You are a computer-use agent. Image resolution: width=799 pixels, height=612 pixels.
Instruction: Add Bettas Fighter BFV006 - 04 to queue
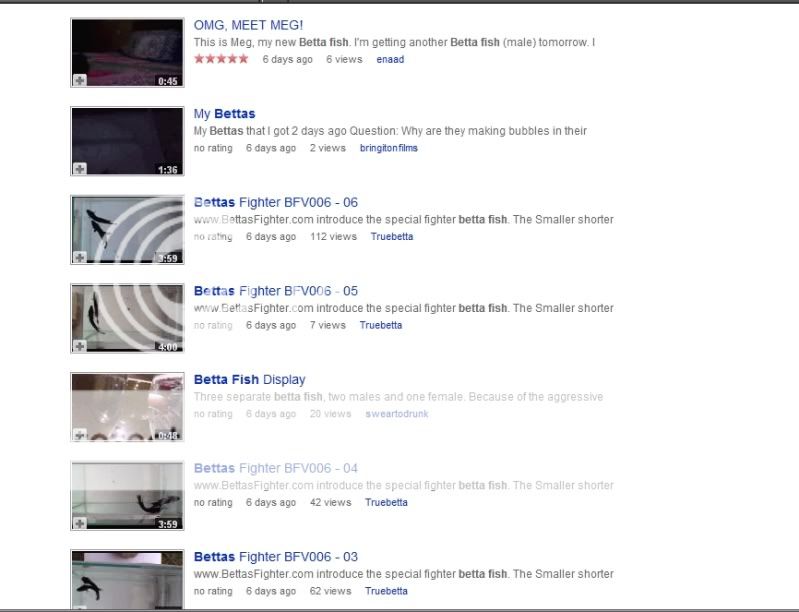(x=79, y=523)
